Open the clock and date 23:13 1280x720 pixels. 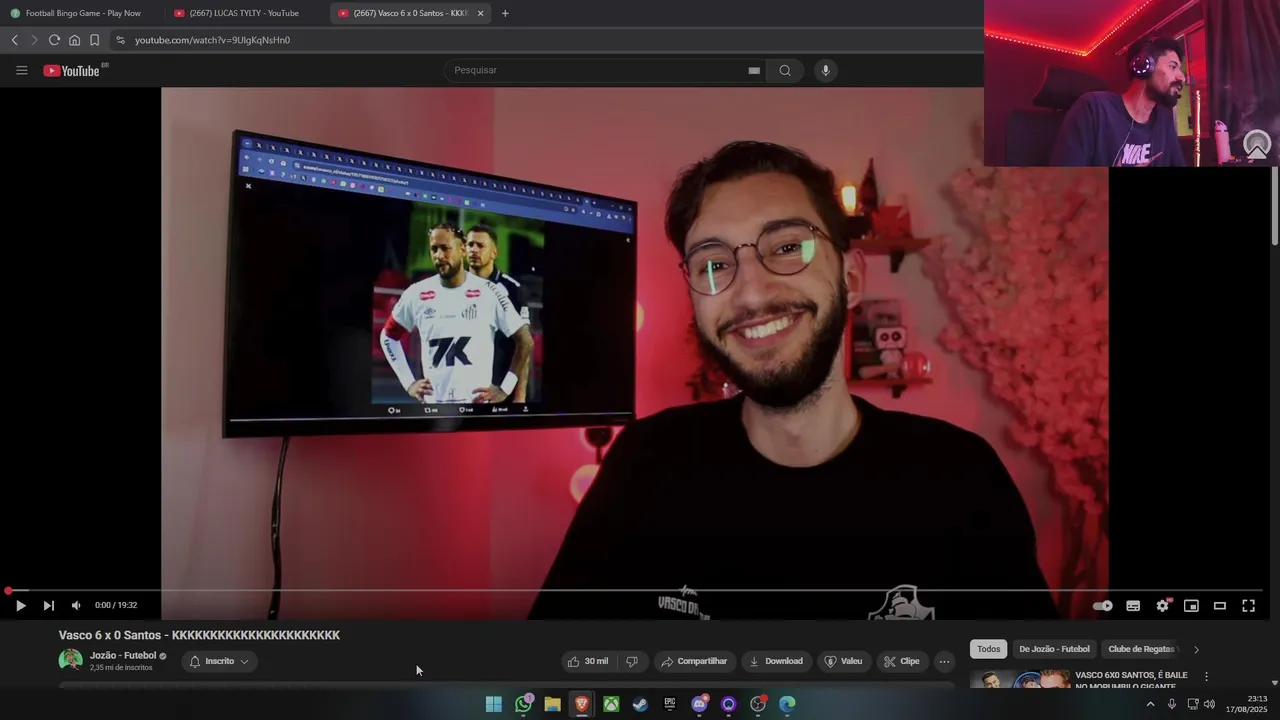point(1248,704)
